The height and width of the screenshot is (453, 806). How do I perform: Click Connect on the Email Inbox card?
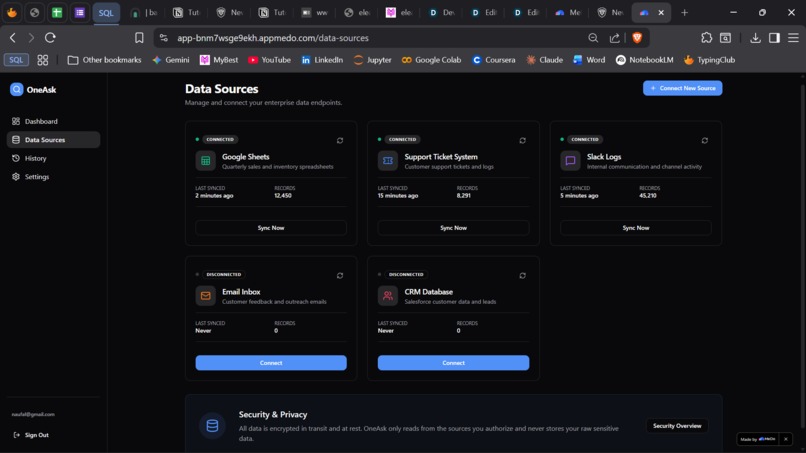(271, 363)
